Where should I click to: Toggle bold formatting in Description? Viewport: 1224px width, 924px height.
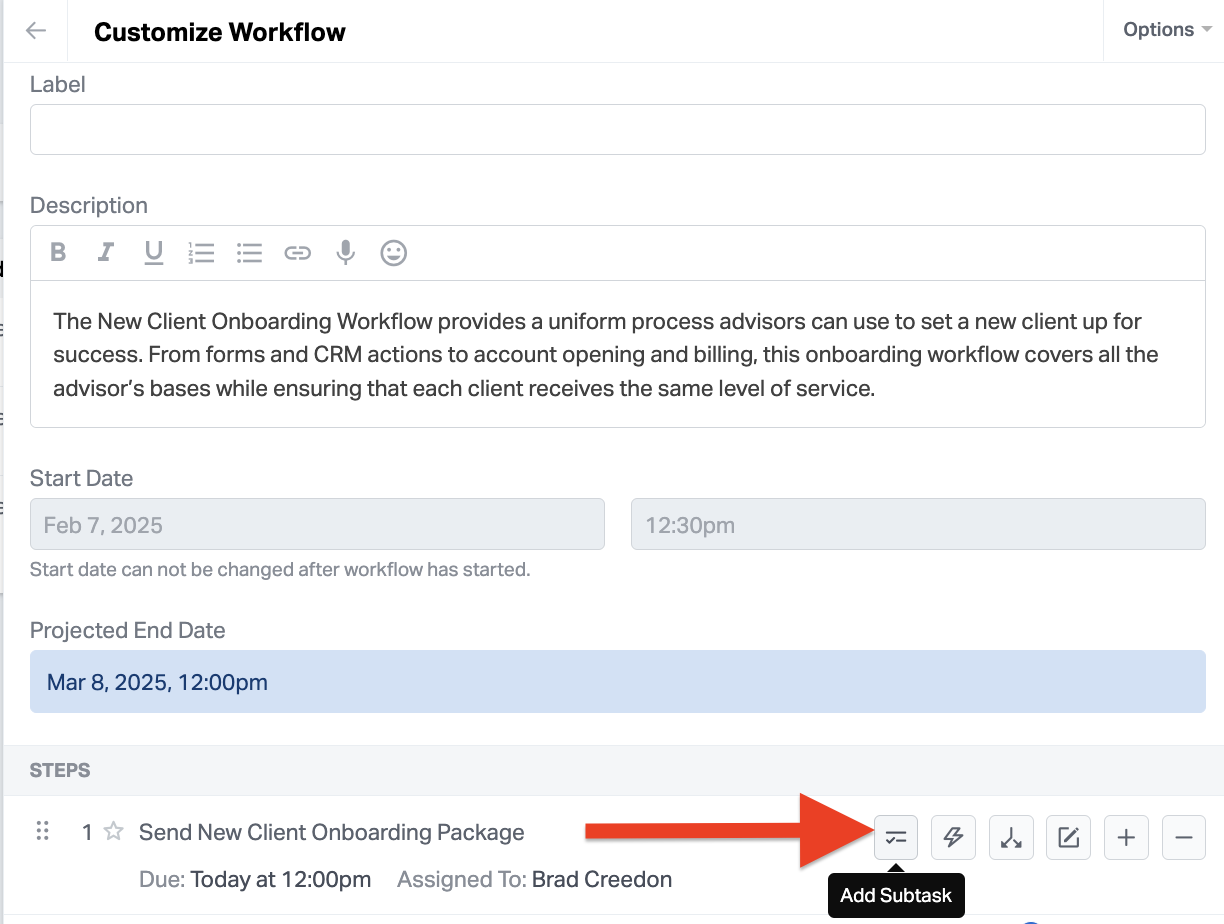(x=58, y=253)
